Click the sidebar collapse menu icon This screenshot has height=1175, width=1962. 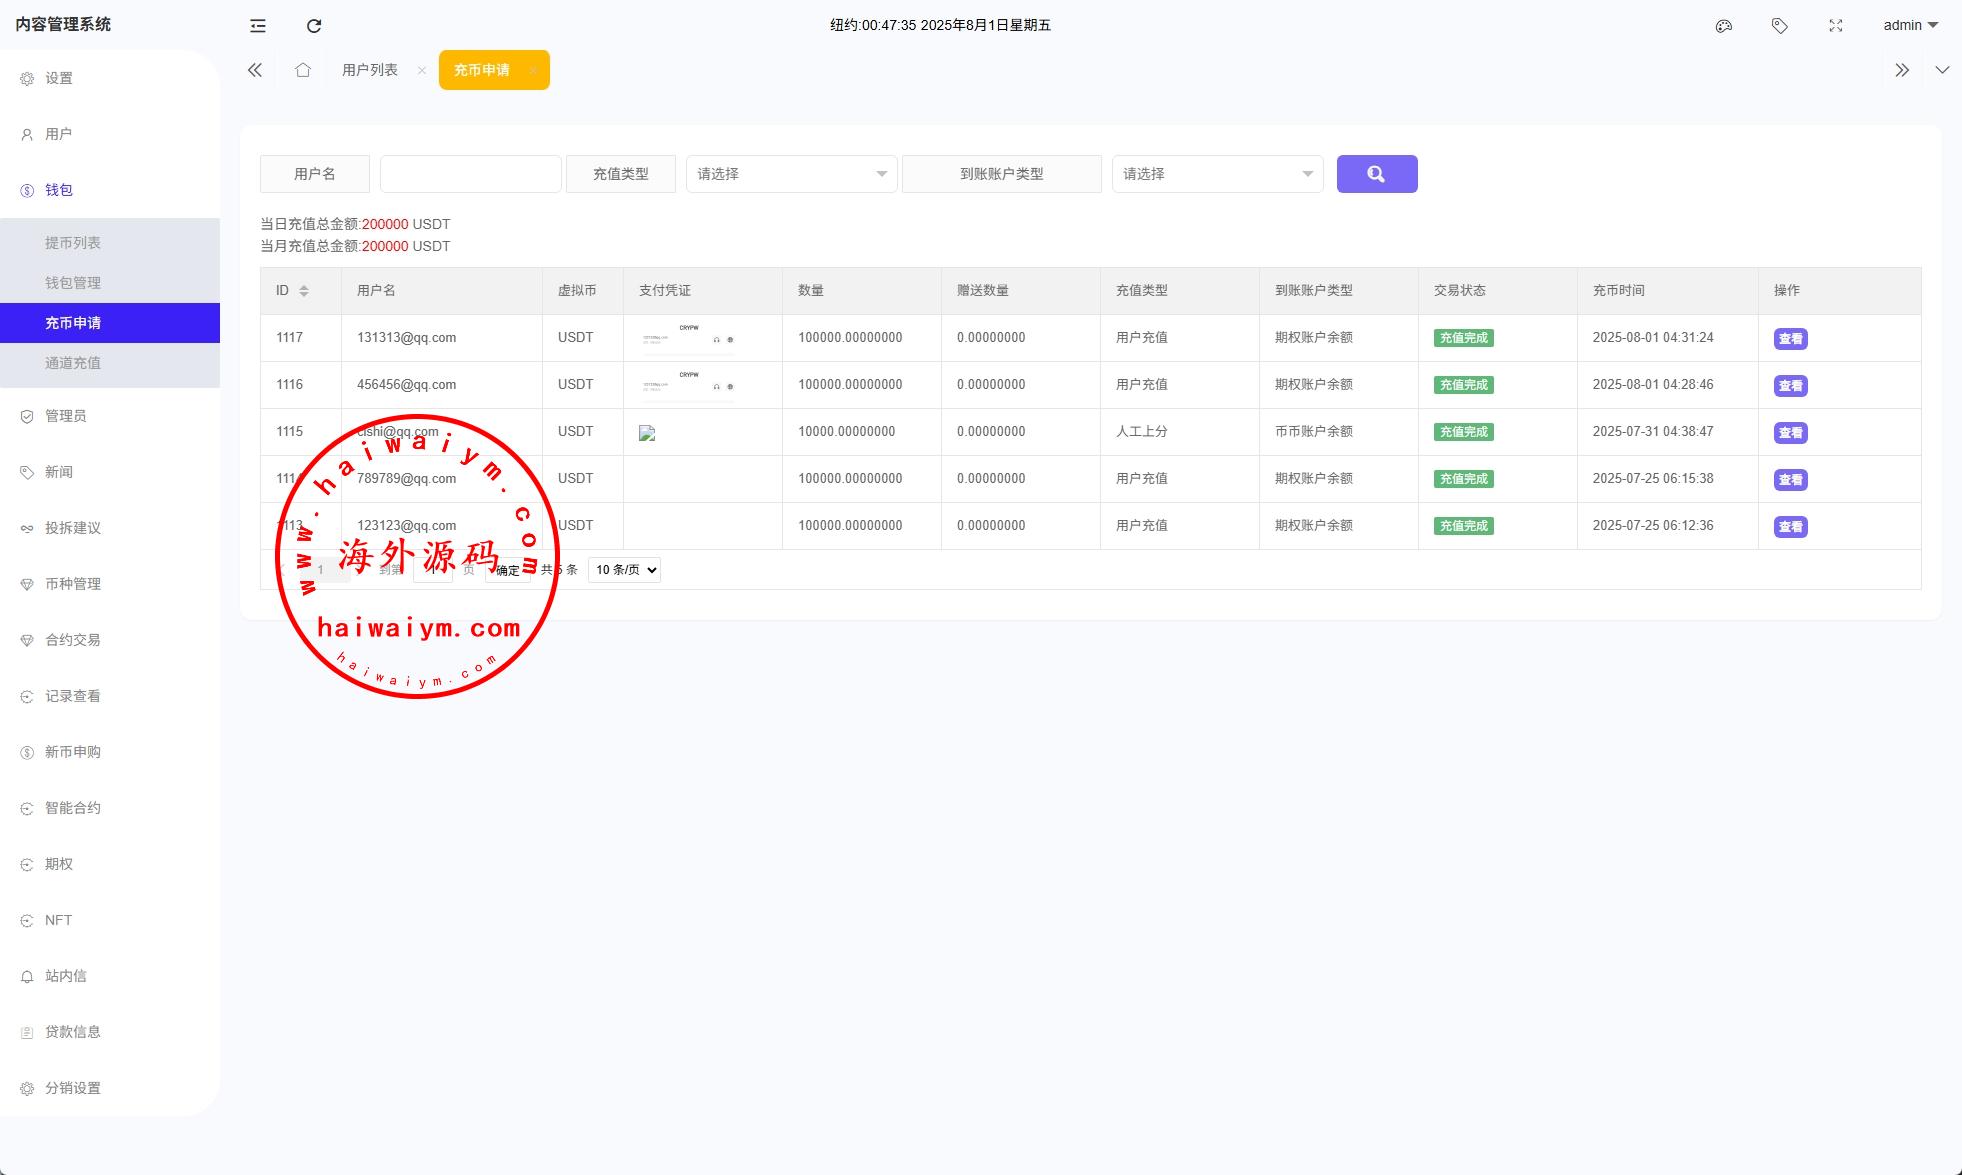point(258,26)
